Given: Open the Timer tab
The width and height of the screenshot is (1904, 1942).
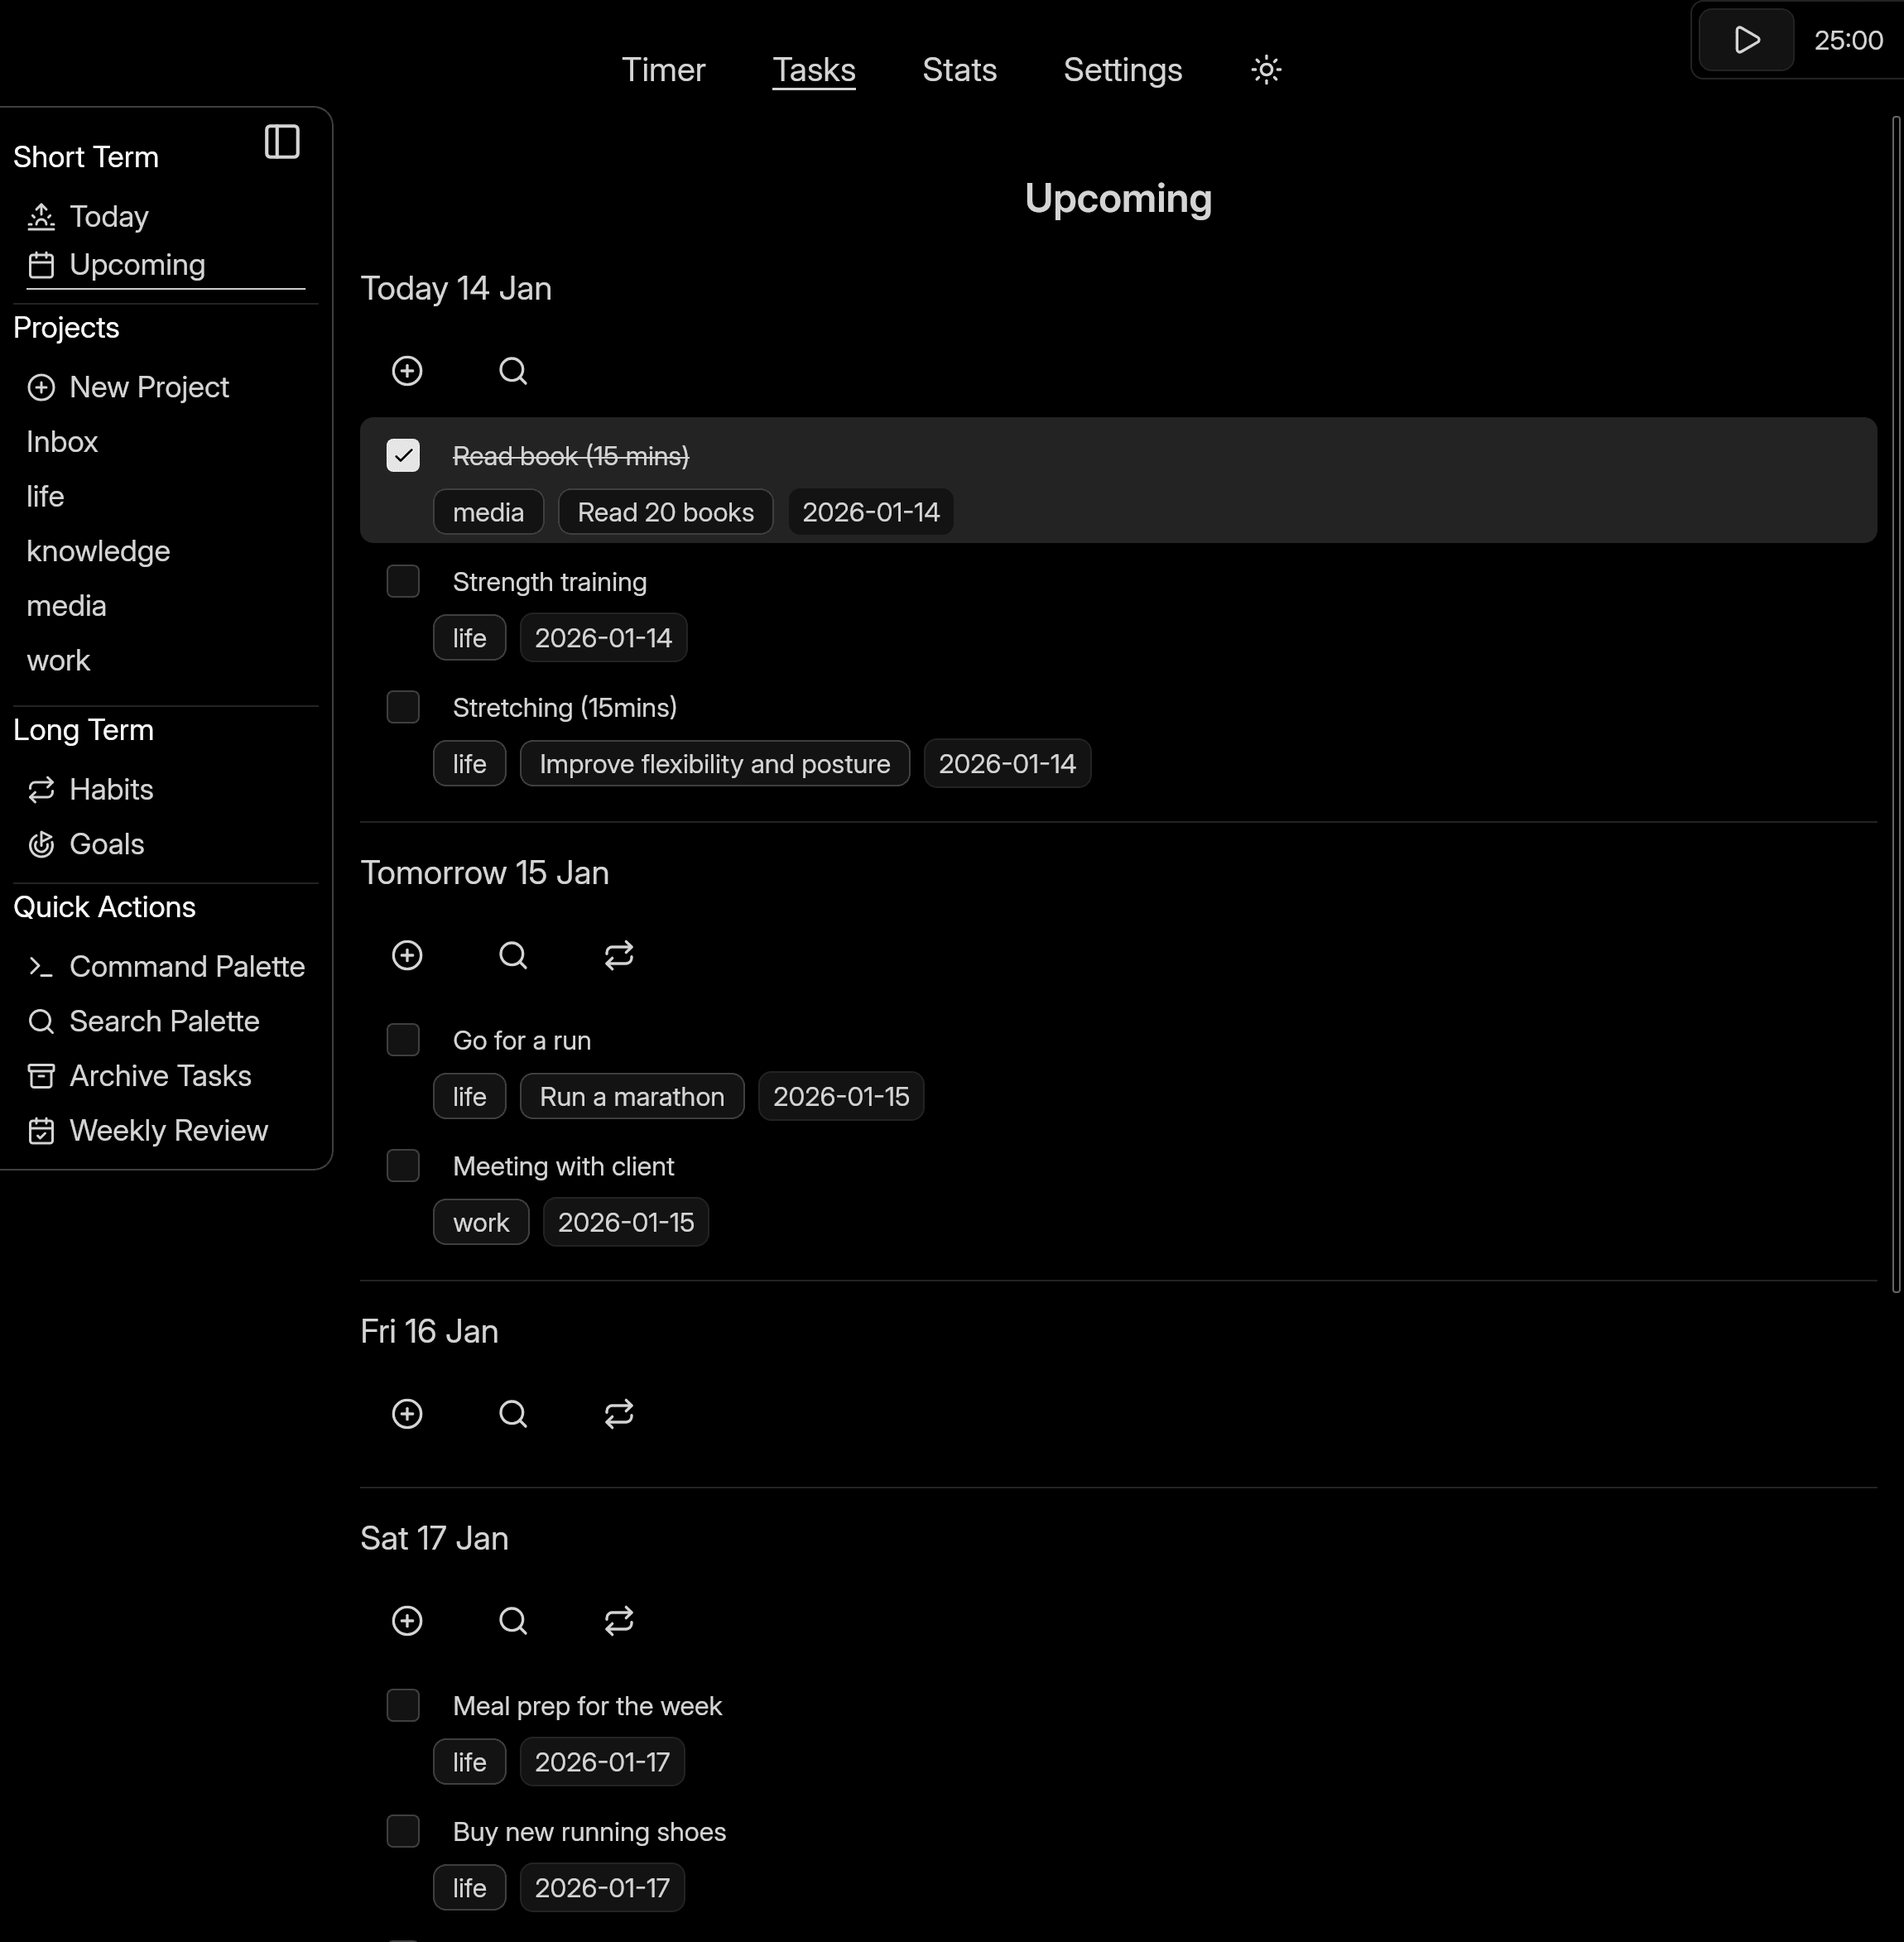Looking at the screenshot, I should tap(663, 70).
